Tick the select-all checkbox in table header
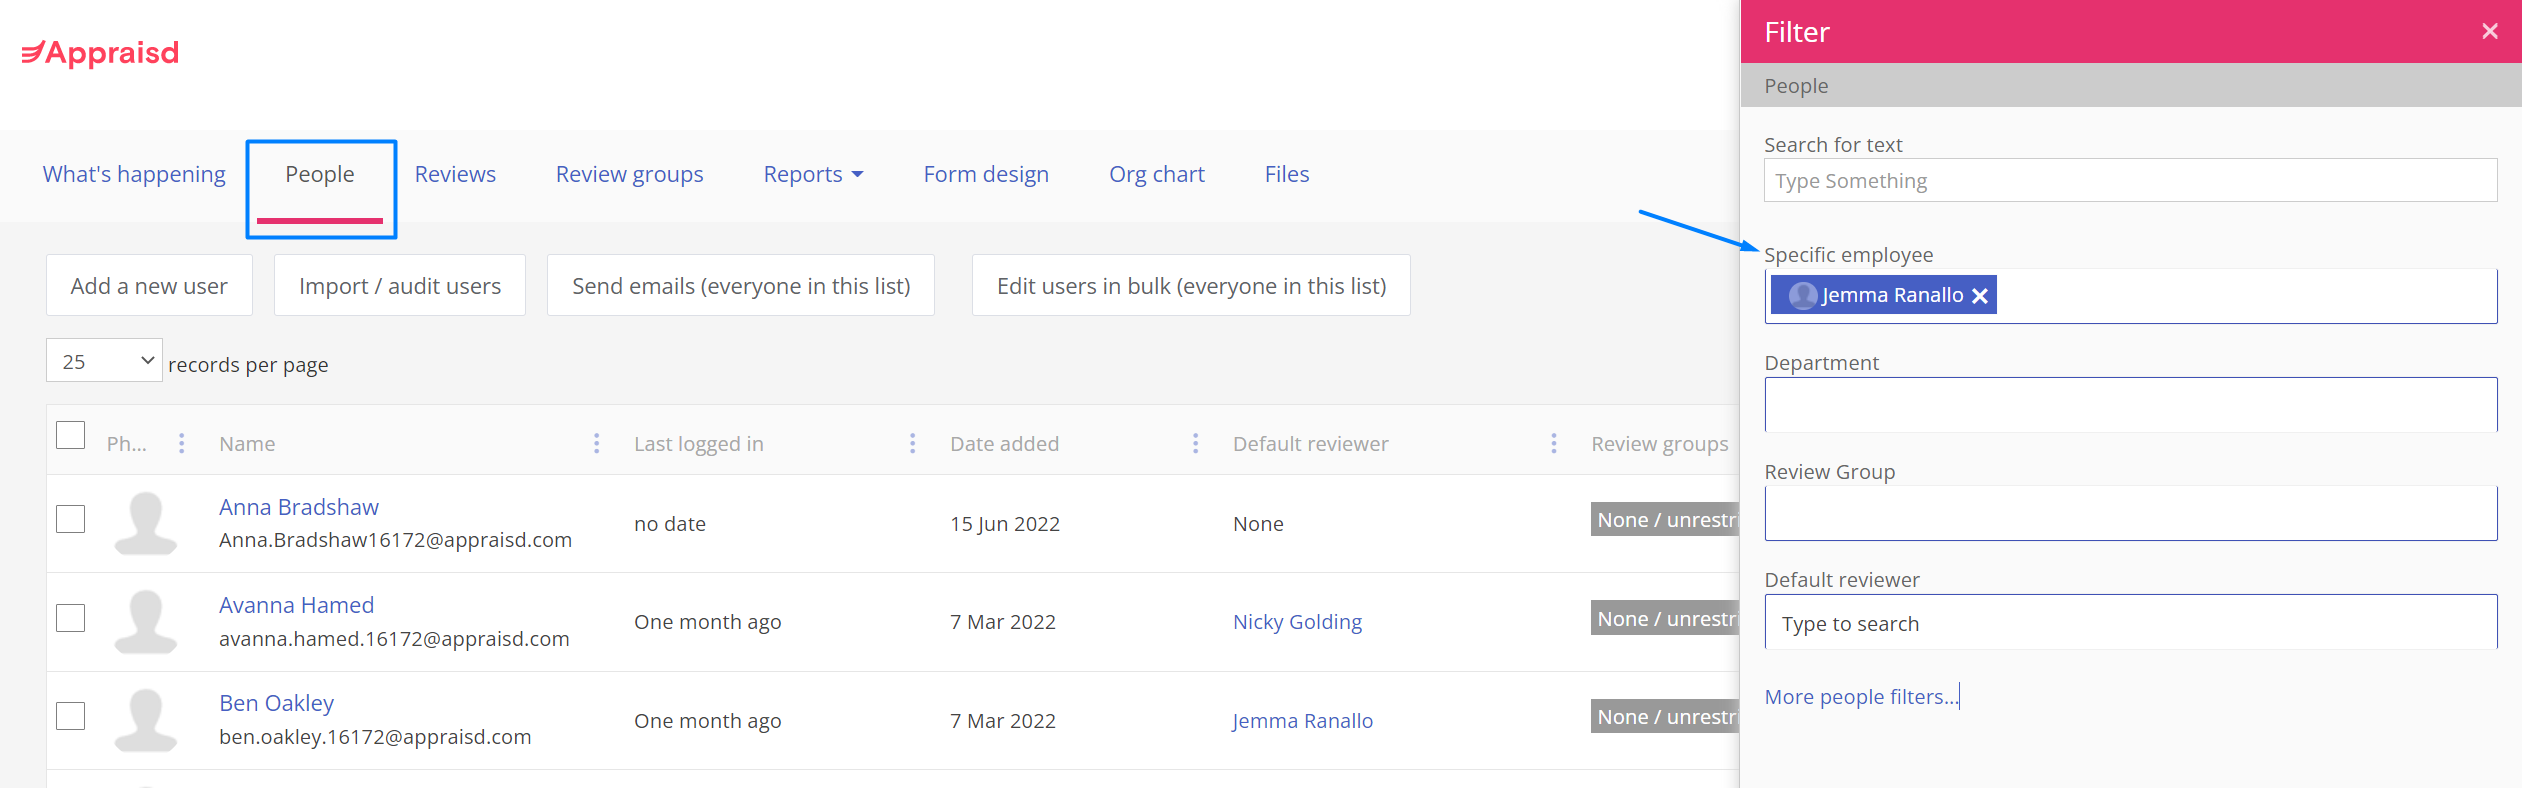Image resolution: width=2522 pixels, height=788 pixels. point(70,435)
